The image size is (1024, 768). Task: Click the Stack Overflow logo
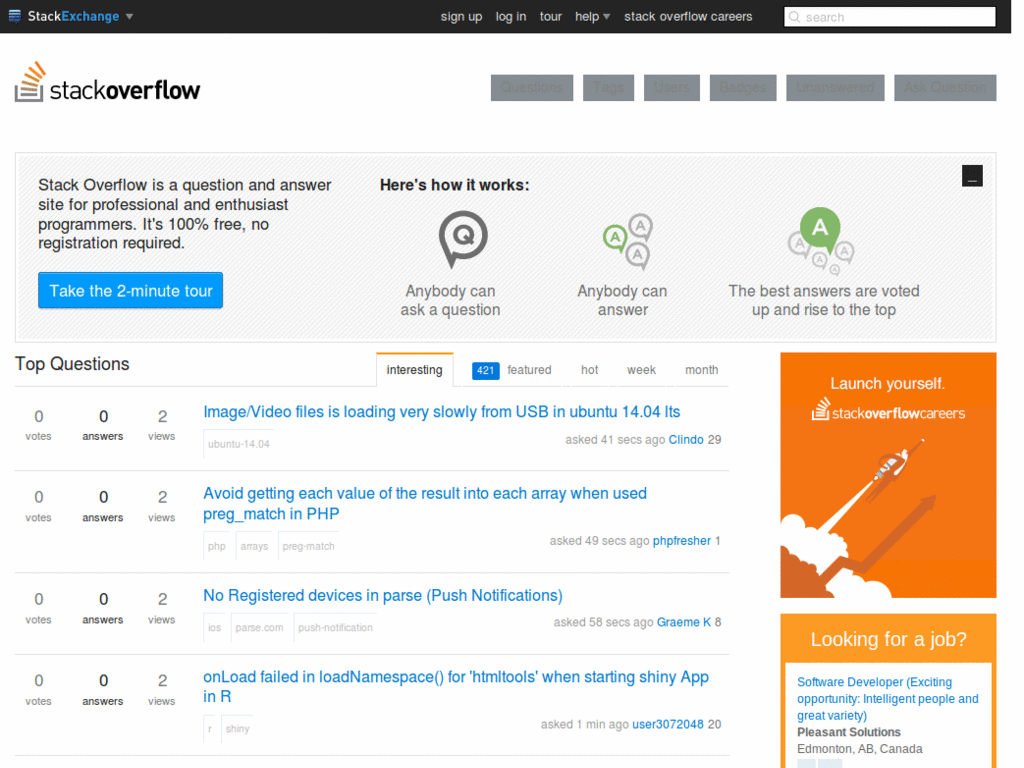pos(108,83)
